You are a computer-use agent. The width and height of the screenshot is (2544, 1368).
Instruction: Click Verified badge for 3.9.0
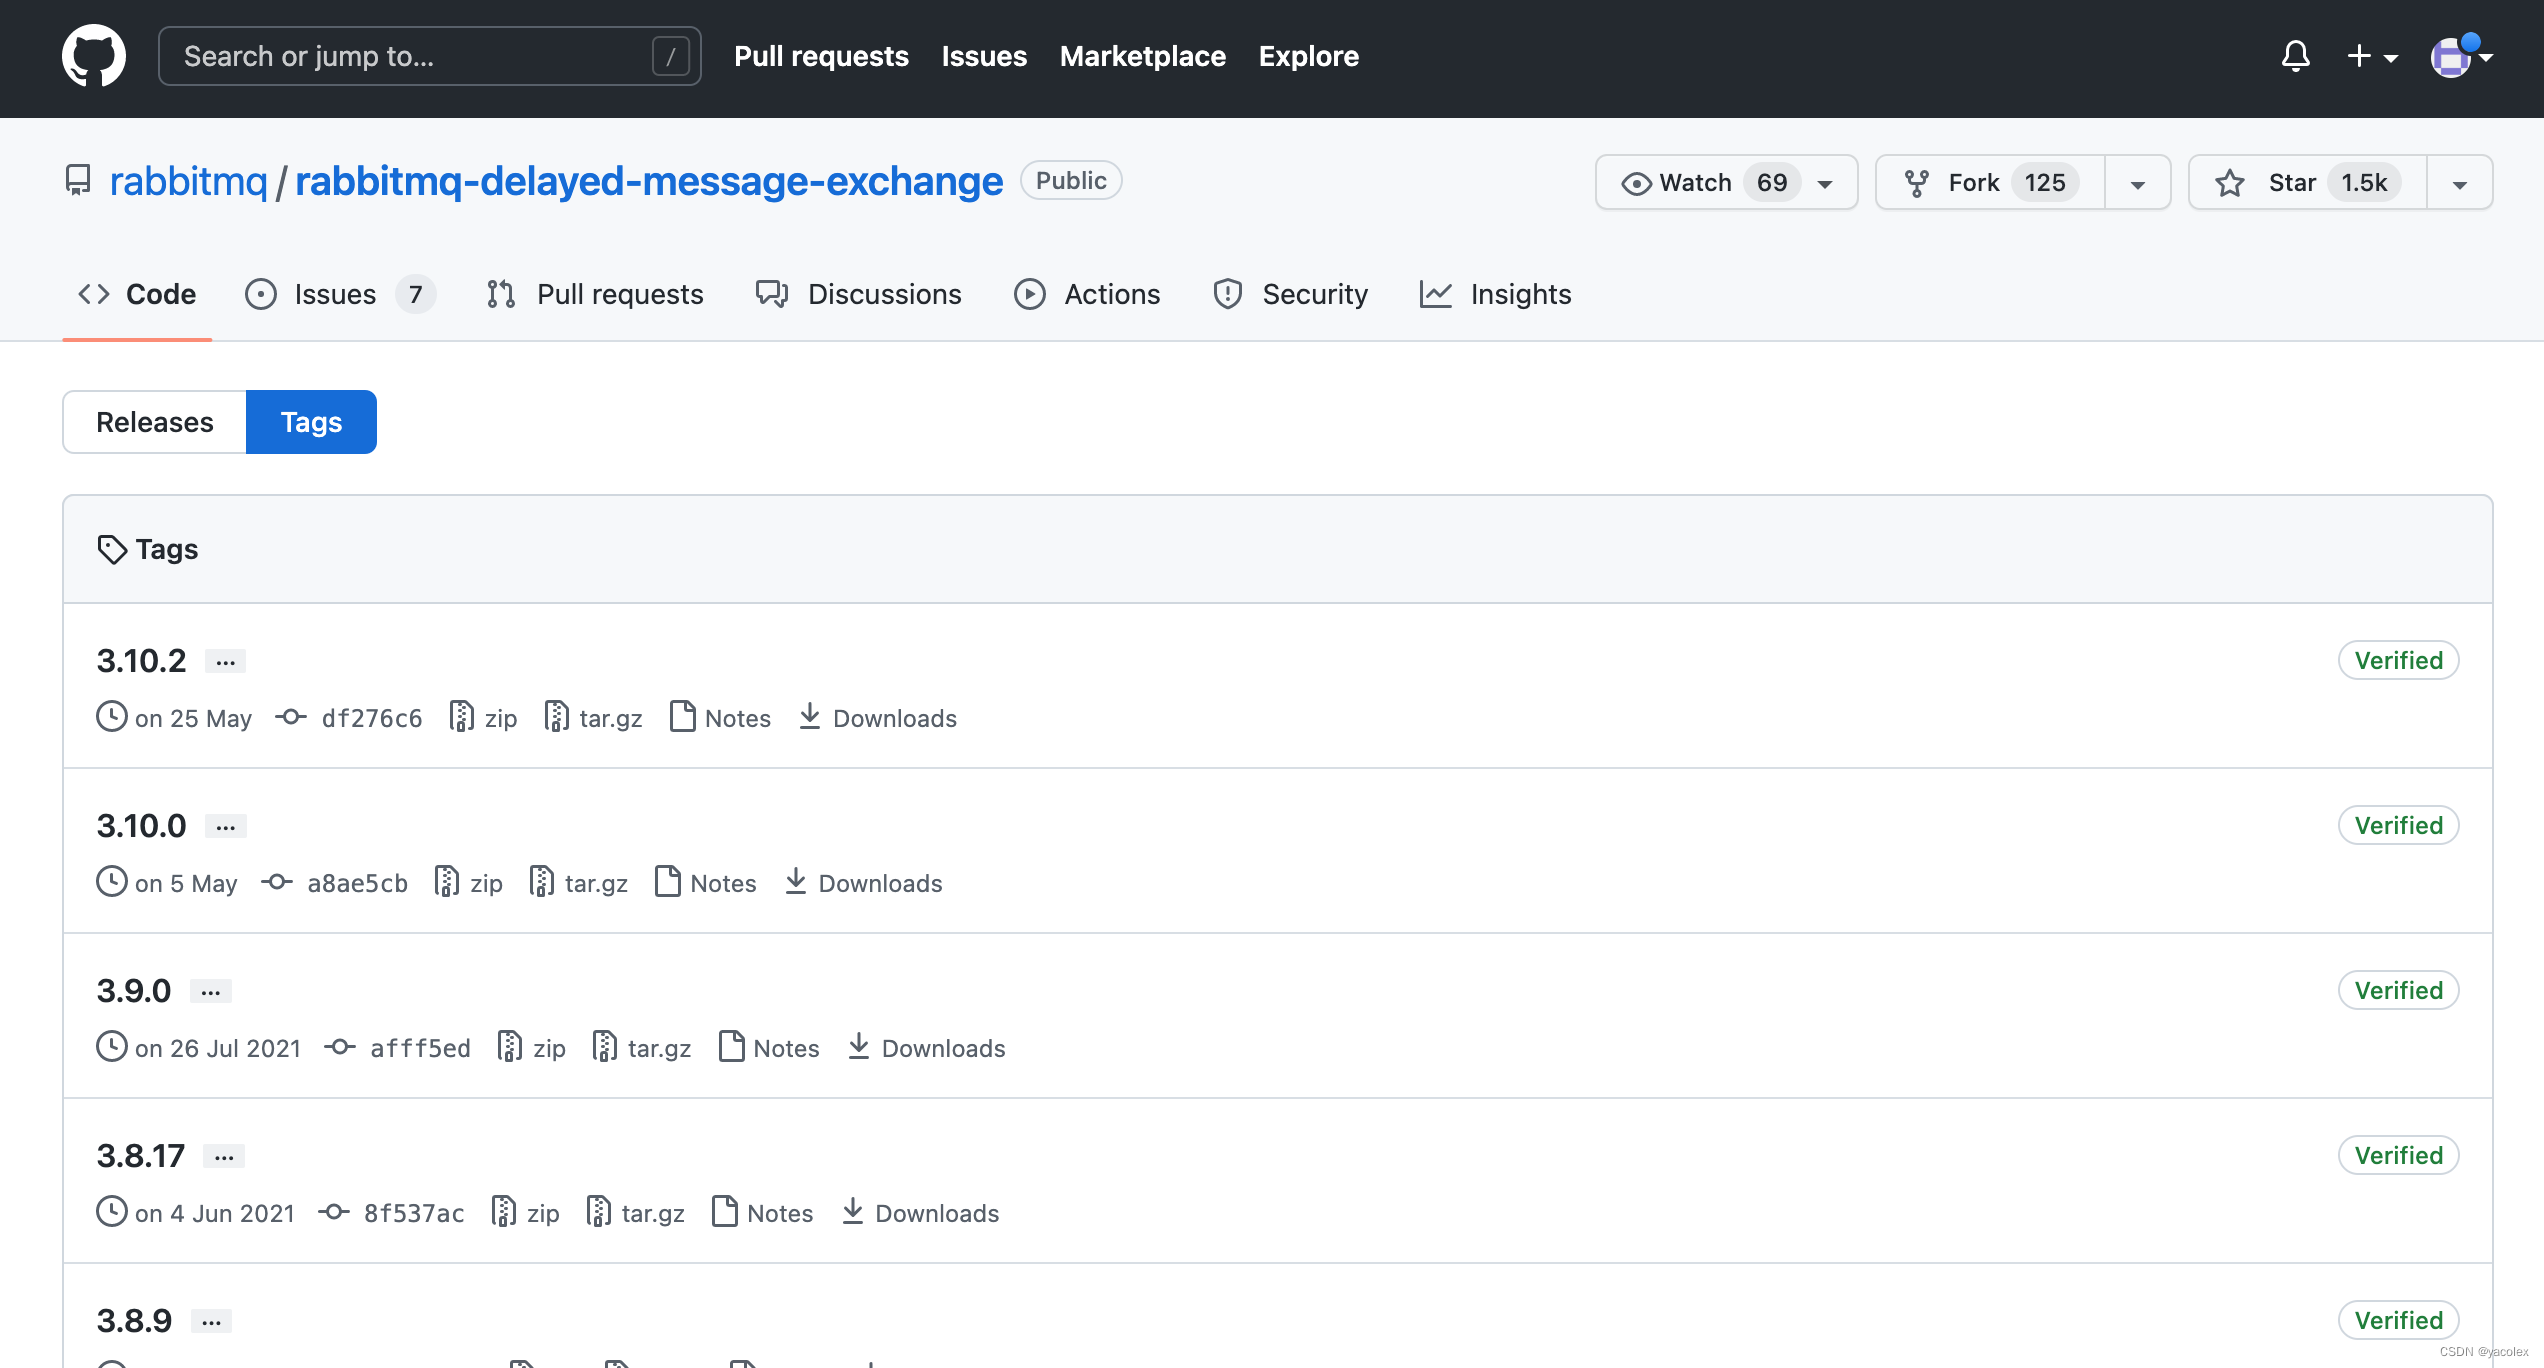[2398, 990]
